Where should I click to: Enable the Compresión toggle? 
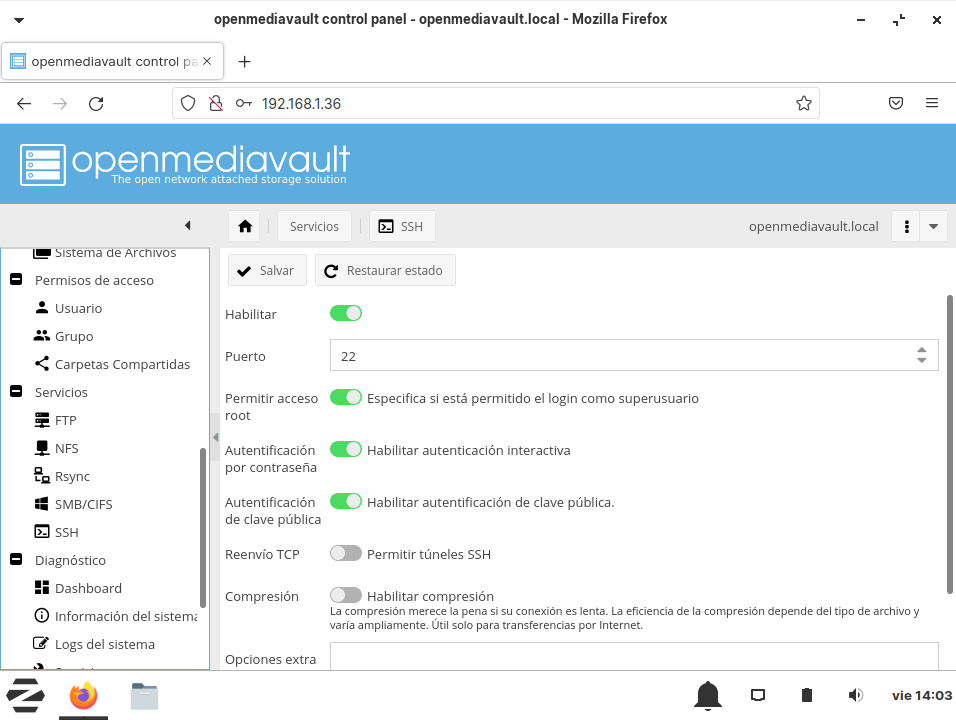(346, 595)
